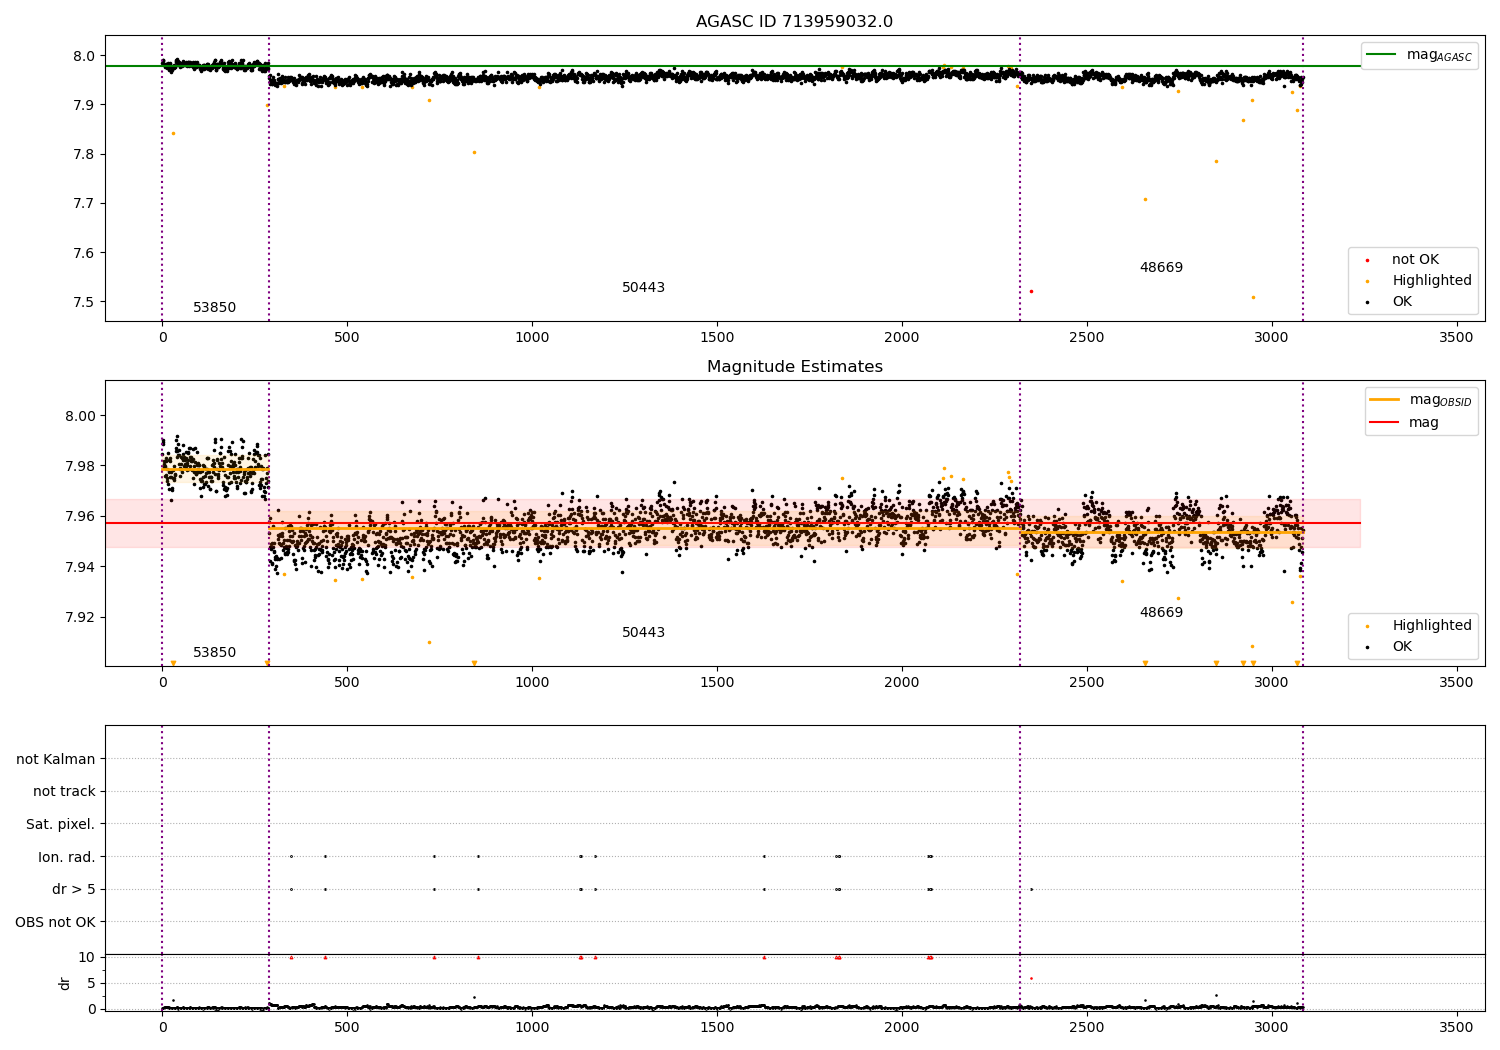The image size is (1500, 1050).
Task: Click the 8.0 y-tick of the top plot
Action: click(x=84, y=56)
